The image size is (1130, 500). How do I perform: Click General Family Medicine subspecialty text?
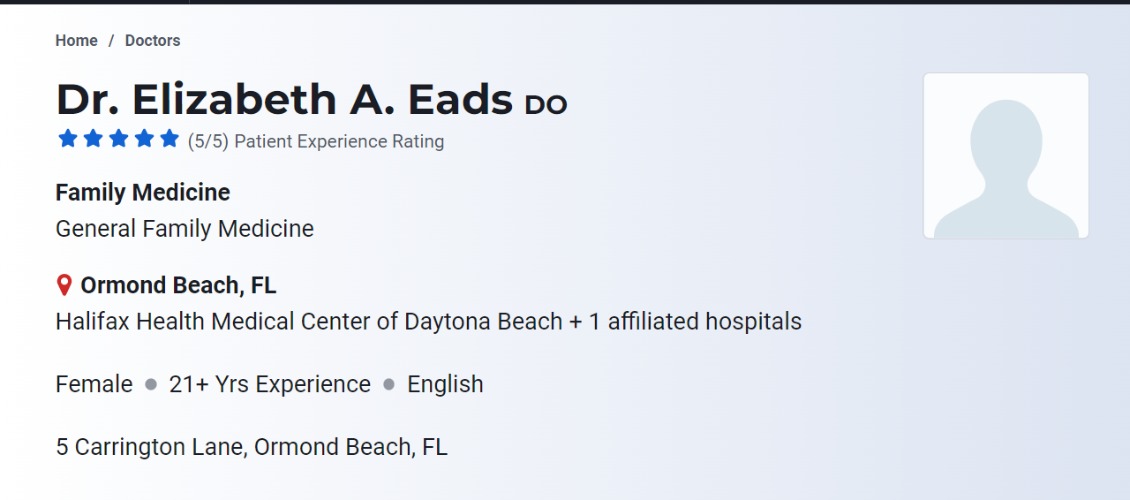tap(185, 229)
